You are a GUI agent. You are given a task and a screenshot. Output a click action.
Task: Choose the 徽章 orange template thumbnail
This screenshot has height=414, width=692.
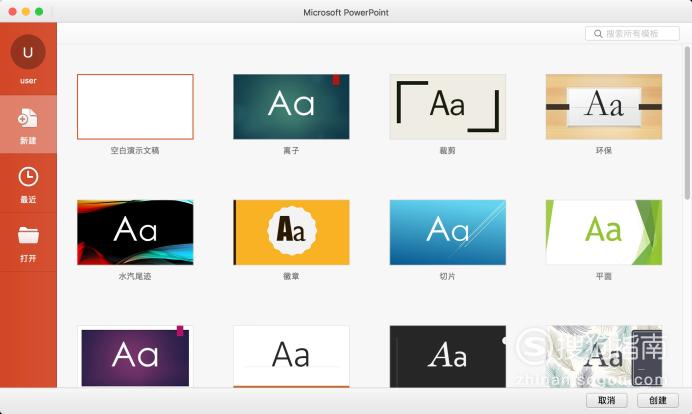click(x=291, y=233)
